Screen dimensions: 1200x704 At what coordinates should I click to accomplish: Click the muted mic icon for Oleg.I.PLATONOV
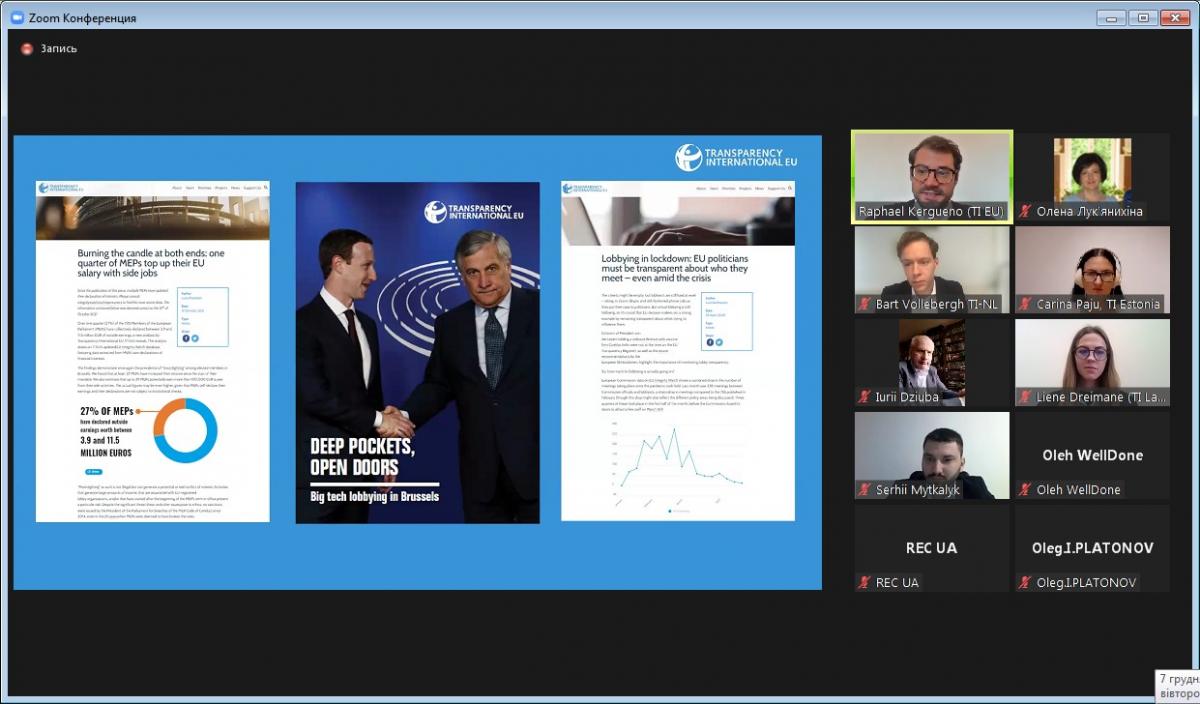tap(1025, 582)
